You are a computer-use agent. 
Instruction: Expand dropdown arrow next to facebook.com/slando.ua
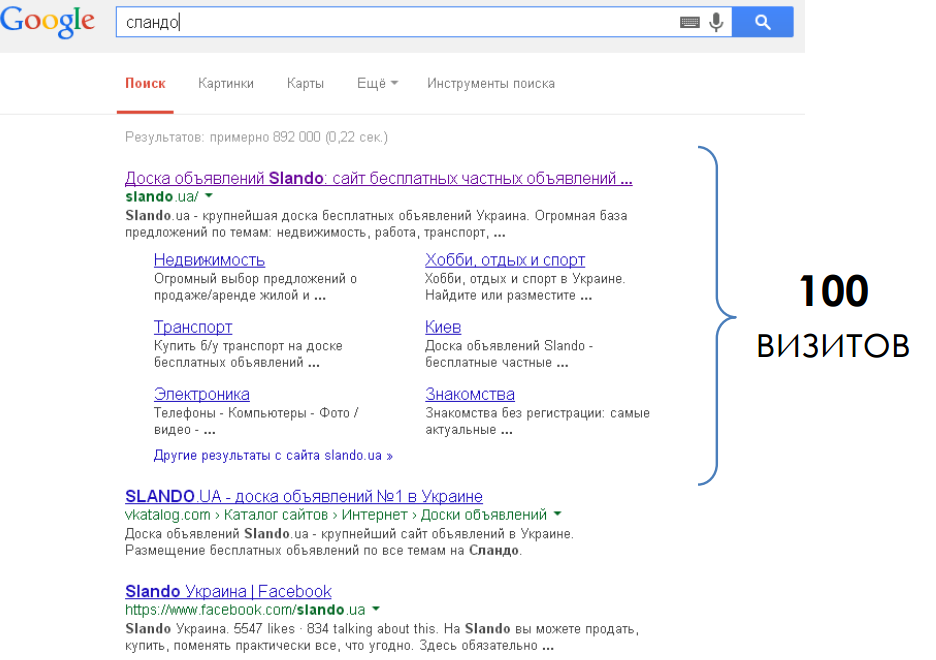pyautogui.click(x=376, y=609)
